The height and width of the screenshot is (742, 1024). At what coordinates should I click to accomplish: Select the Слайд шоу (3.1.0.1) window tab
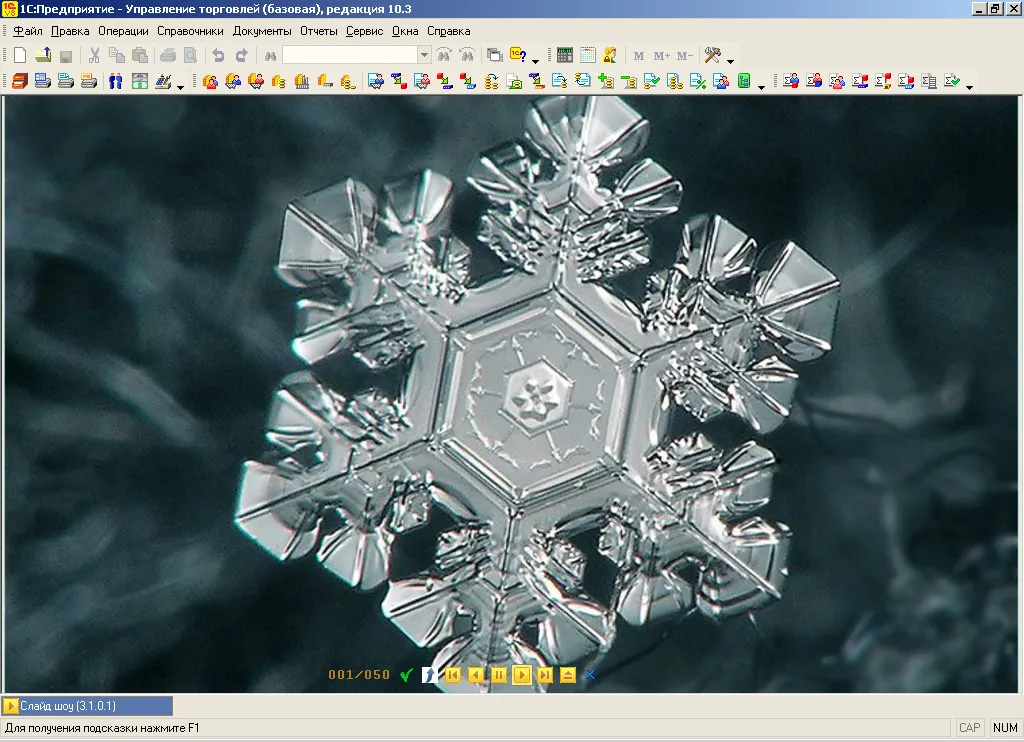click(x=88, y=706)
